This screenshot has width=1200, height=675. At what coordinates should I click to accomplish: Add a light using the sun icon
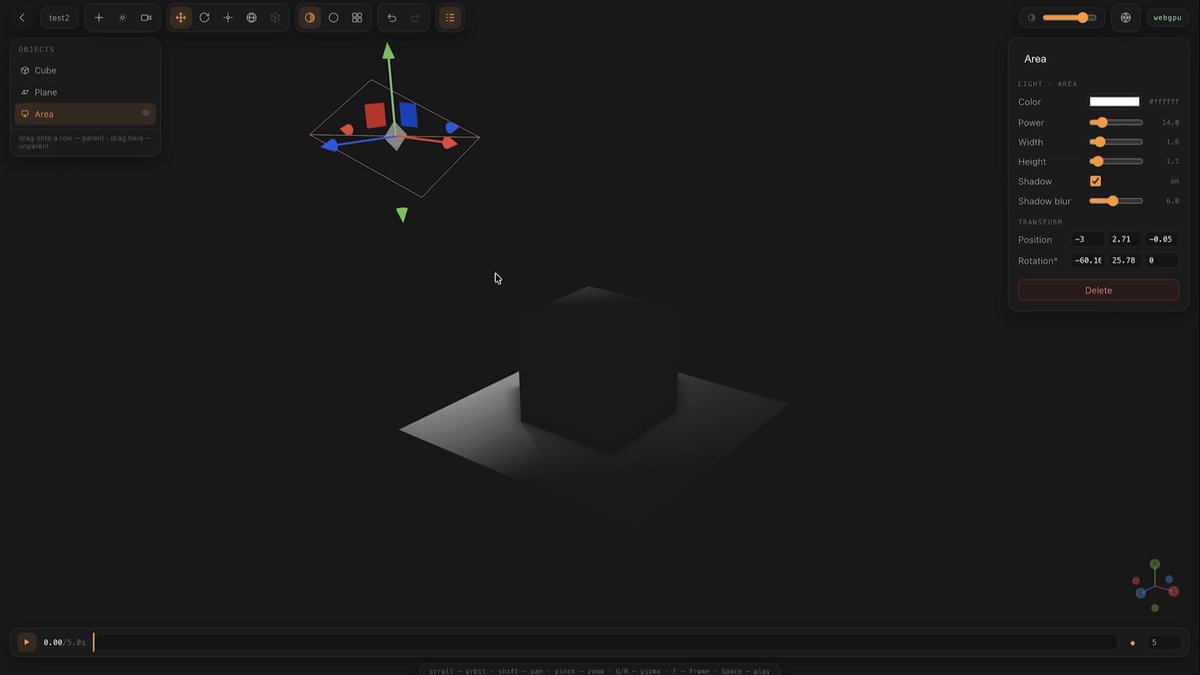pos(122,18)
